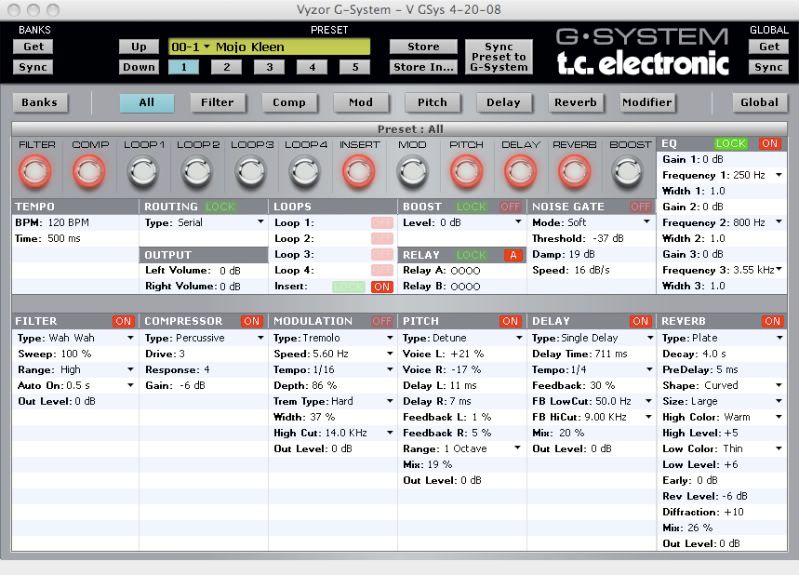Image resolution: width=799 pixels, height=575 pixels.
Task: Toggle the PITCH section ON switch
Action: pyautogui.click(x=510, y=321)
